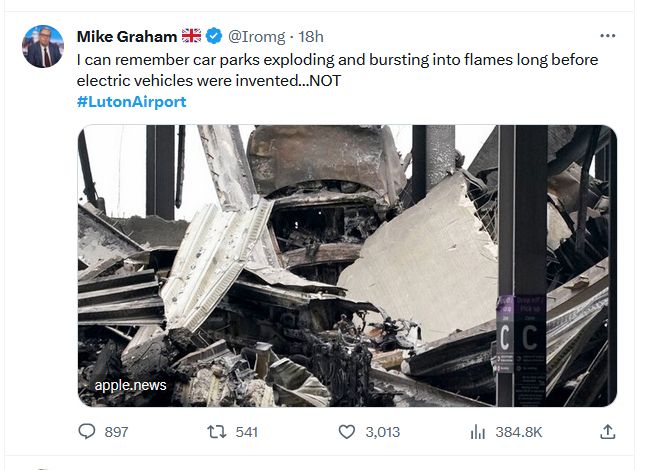Click the share upload arrow icon
The width and height of the screenshot is (662, 470).
(607, 432)
